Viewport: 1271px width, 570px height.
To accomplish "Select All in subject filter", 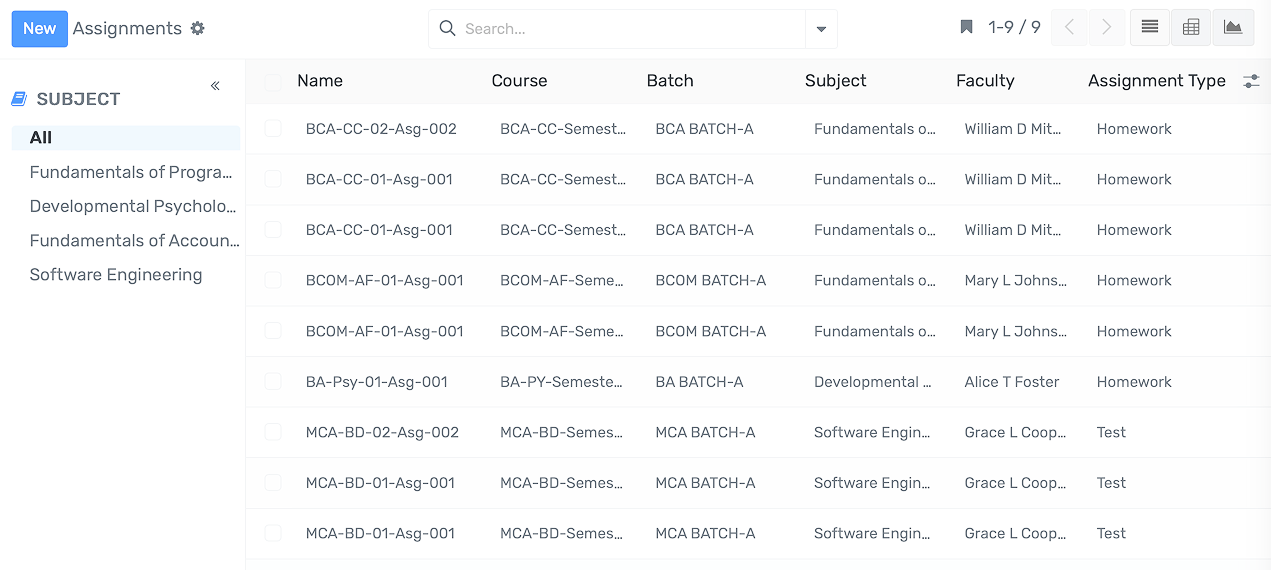I will pyautogui.click(x=126, y=138).
